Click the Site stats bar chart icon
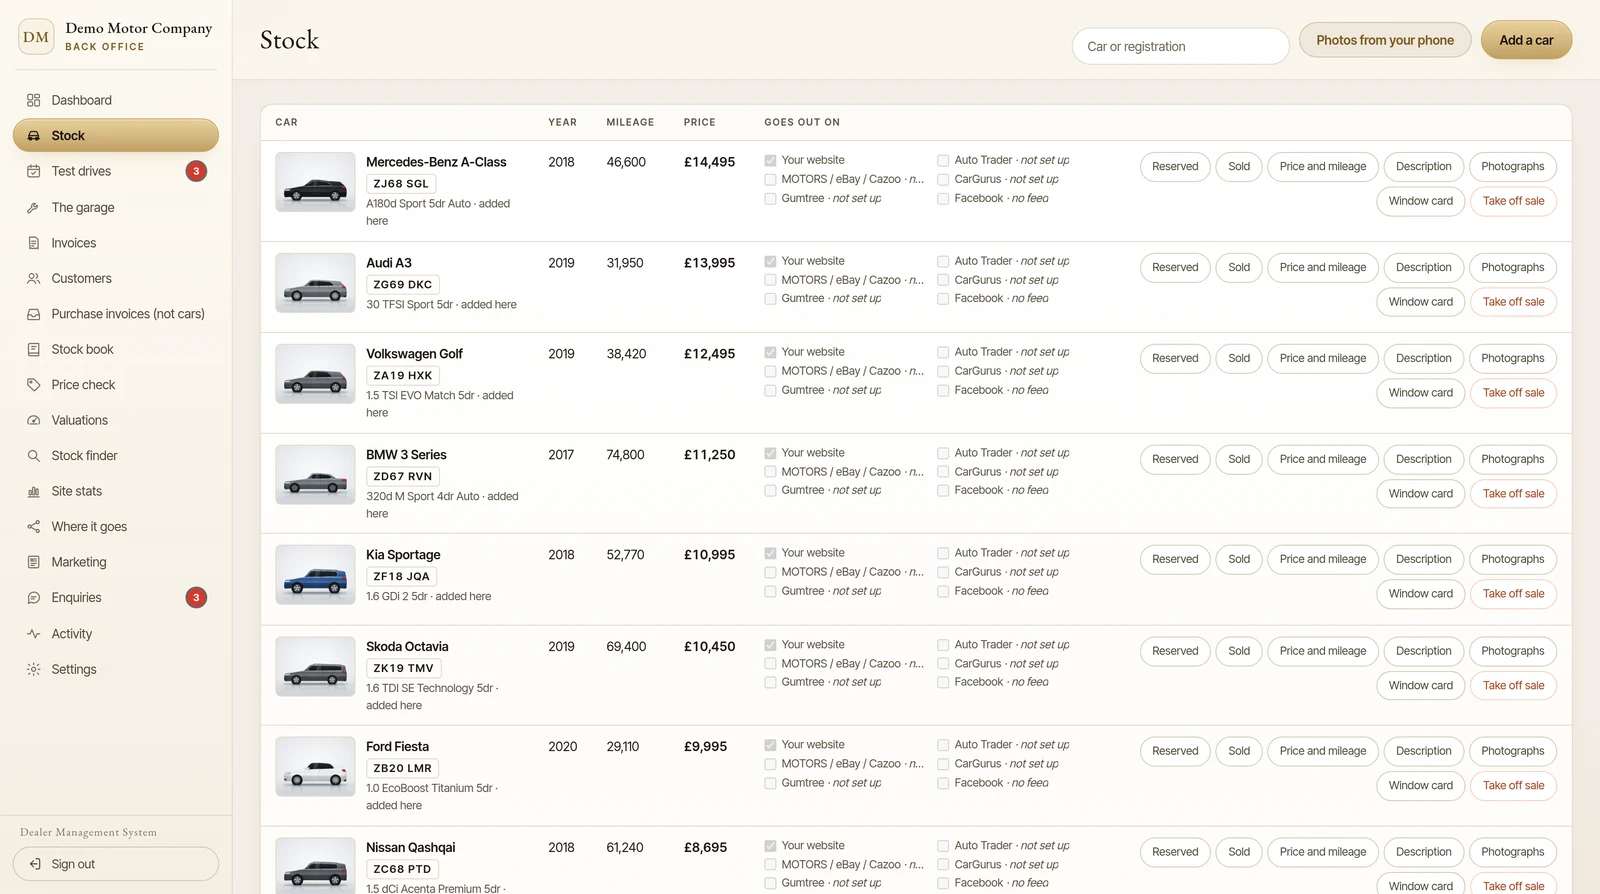This screenshot has width=1600, height=894. [x=33, y=492]
